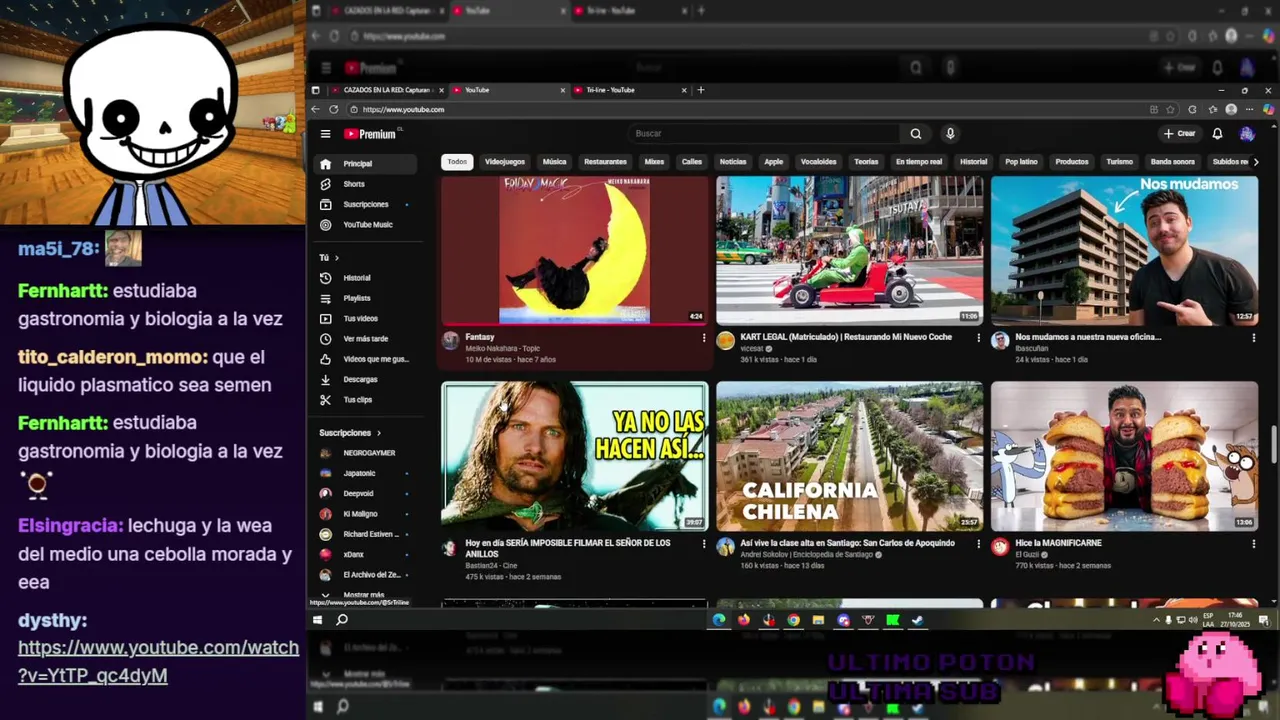
Task: Open the Ki Maligno channel
Action: 368,514
